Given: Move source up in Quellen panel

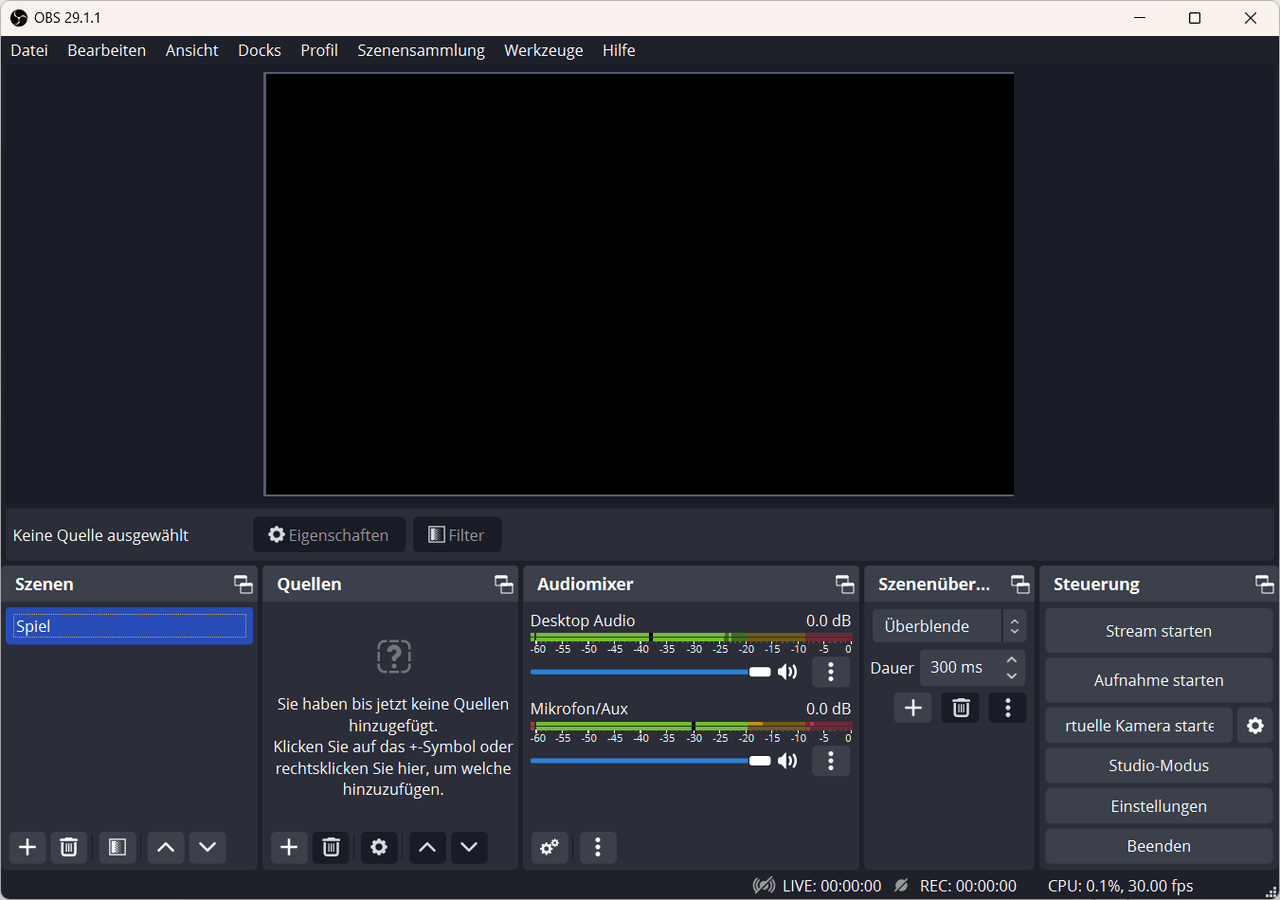Looking at the screenshot, I should tap(427, 847).
